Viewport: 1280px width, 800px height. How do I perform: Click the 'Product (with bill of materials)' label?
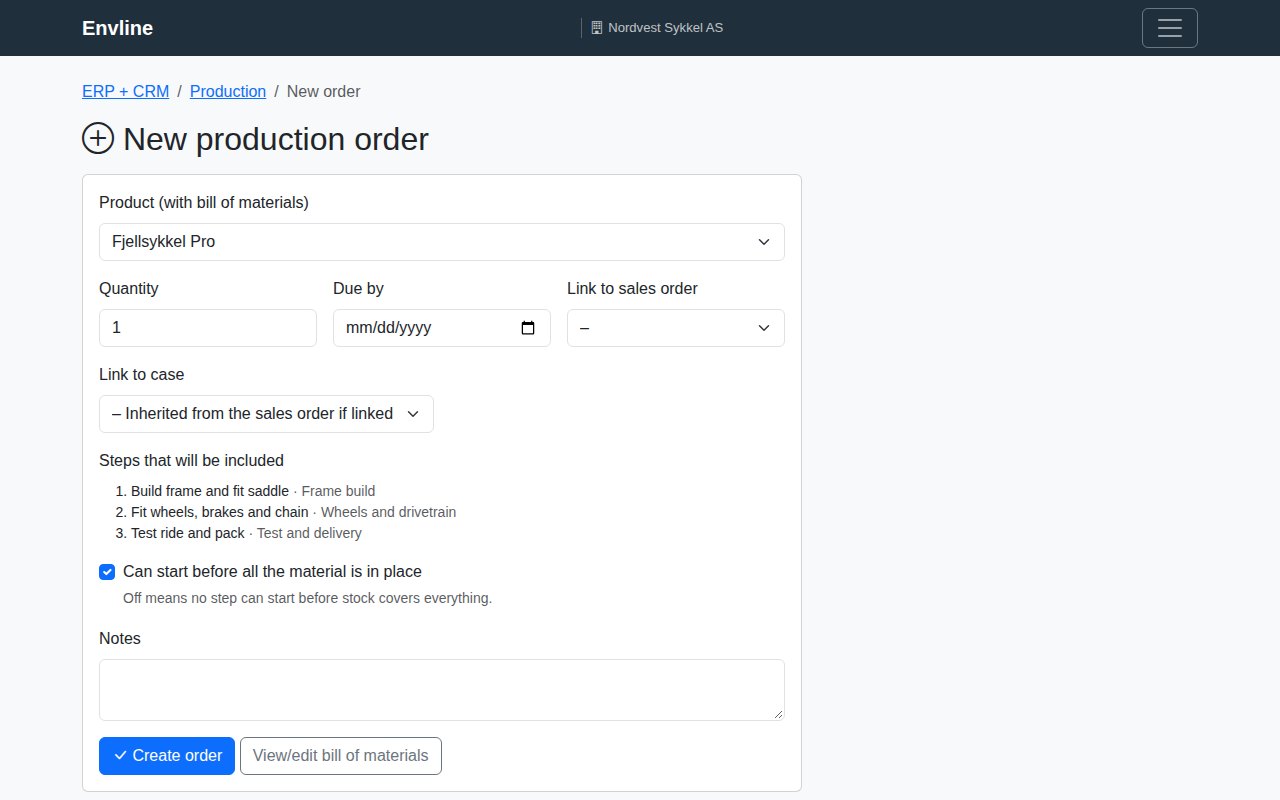(204, 202)
